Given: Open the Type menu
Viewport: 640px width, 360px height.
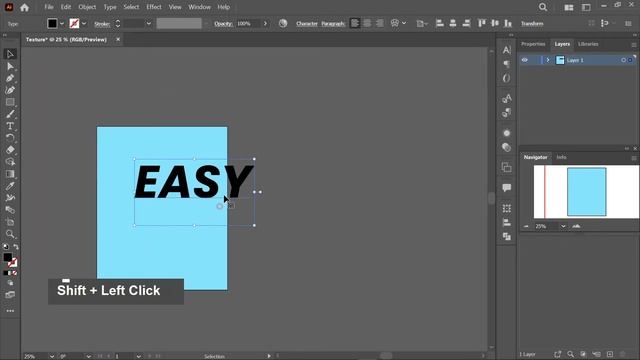Looking at the screenshot, I should tap(110, 7).
